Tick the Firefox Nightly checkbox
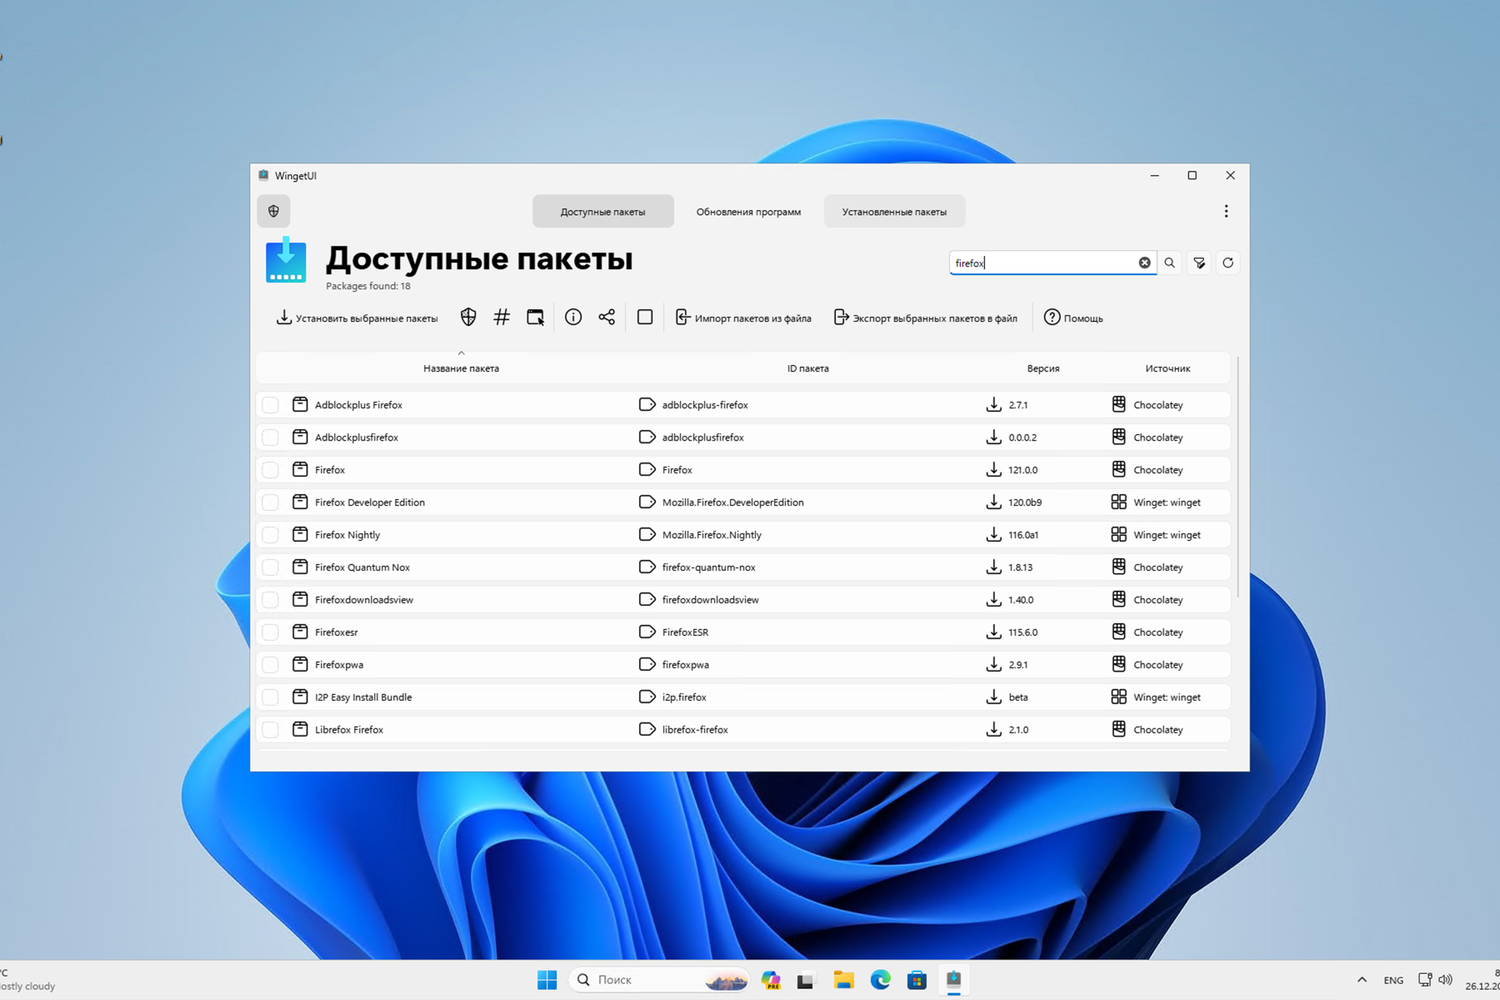 click(x=270, y=535)
